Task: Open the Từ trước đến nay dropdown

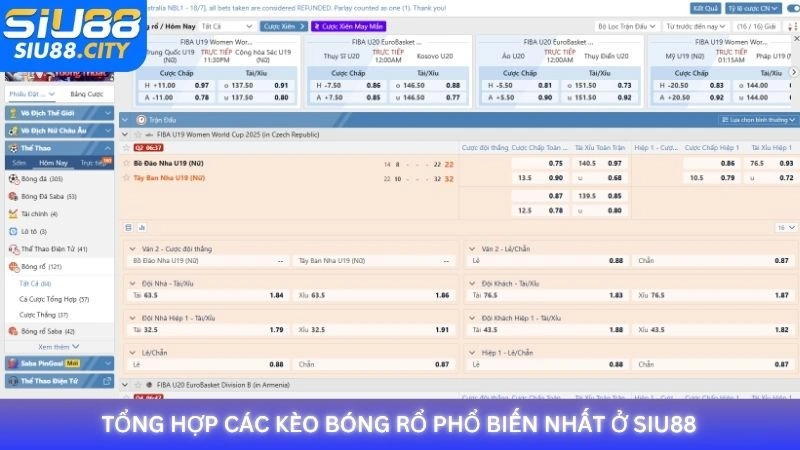Action: coord(696,26)
